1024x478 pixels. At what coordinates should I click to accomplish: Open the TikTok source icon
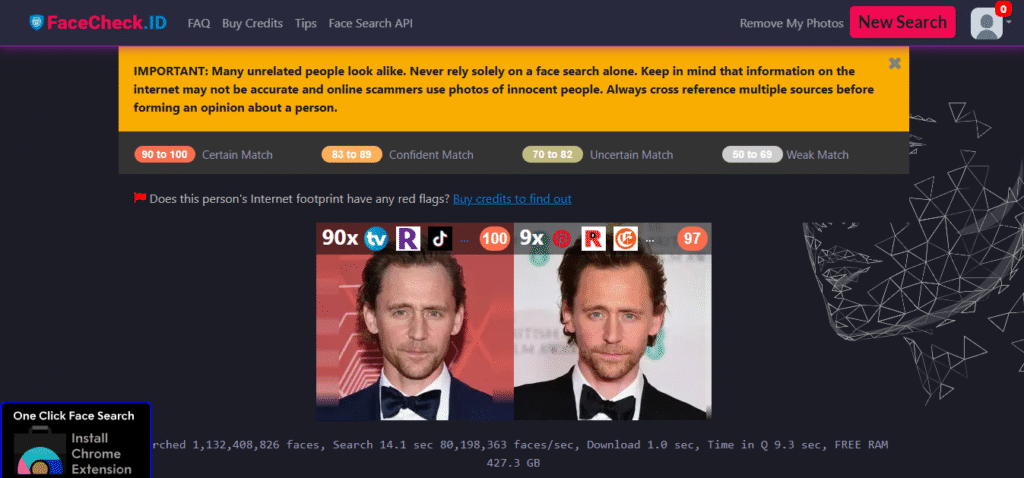[440, 239]
